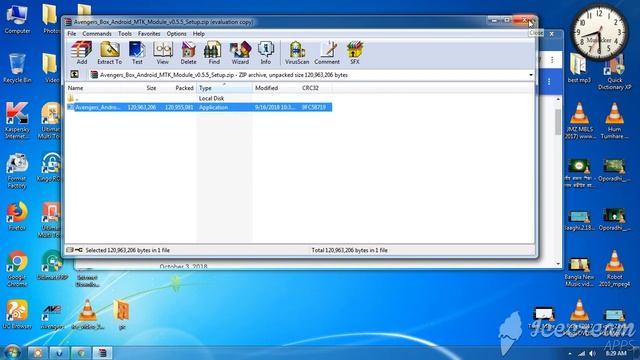
Task: Click the Computer desktop icon
Action: point(17,20)
